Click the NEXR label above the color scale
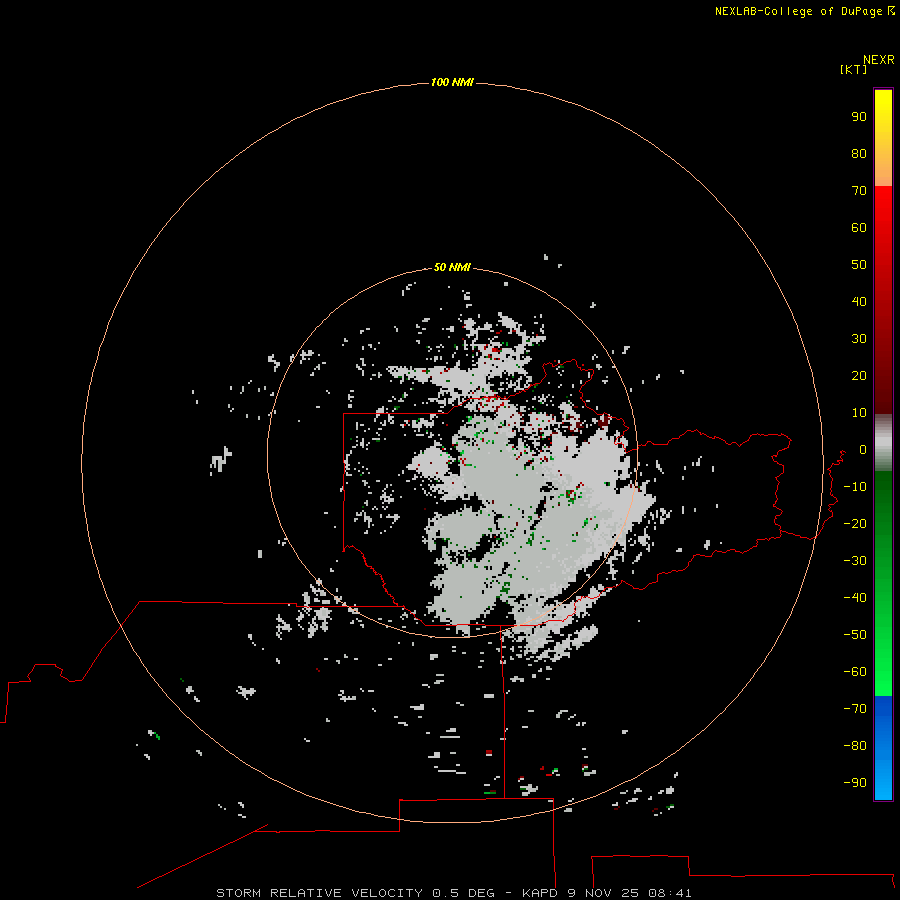 [879, 60]
